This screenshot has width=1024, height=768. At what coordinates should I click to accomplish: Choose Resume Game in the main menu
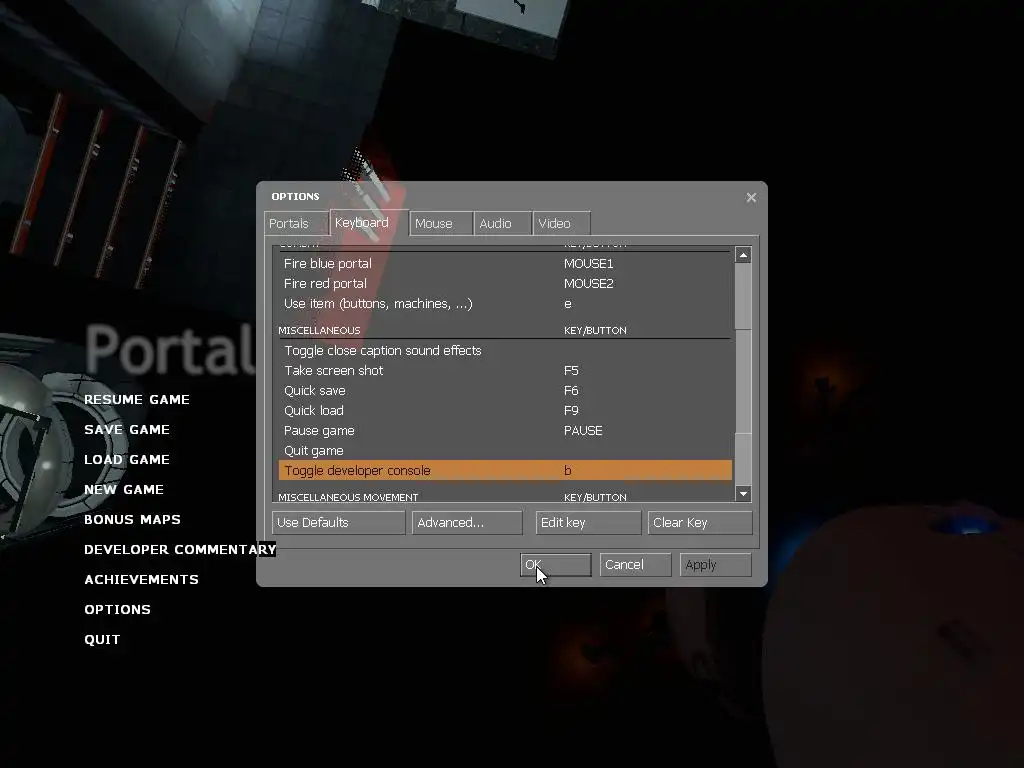(x=136, y=400)
